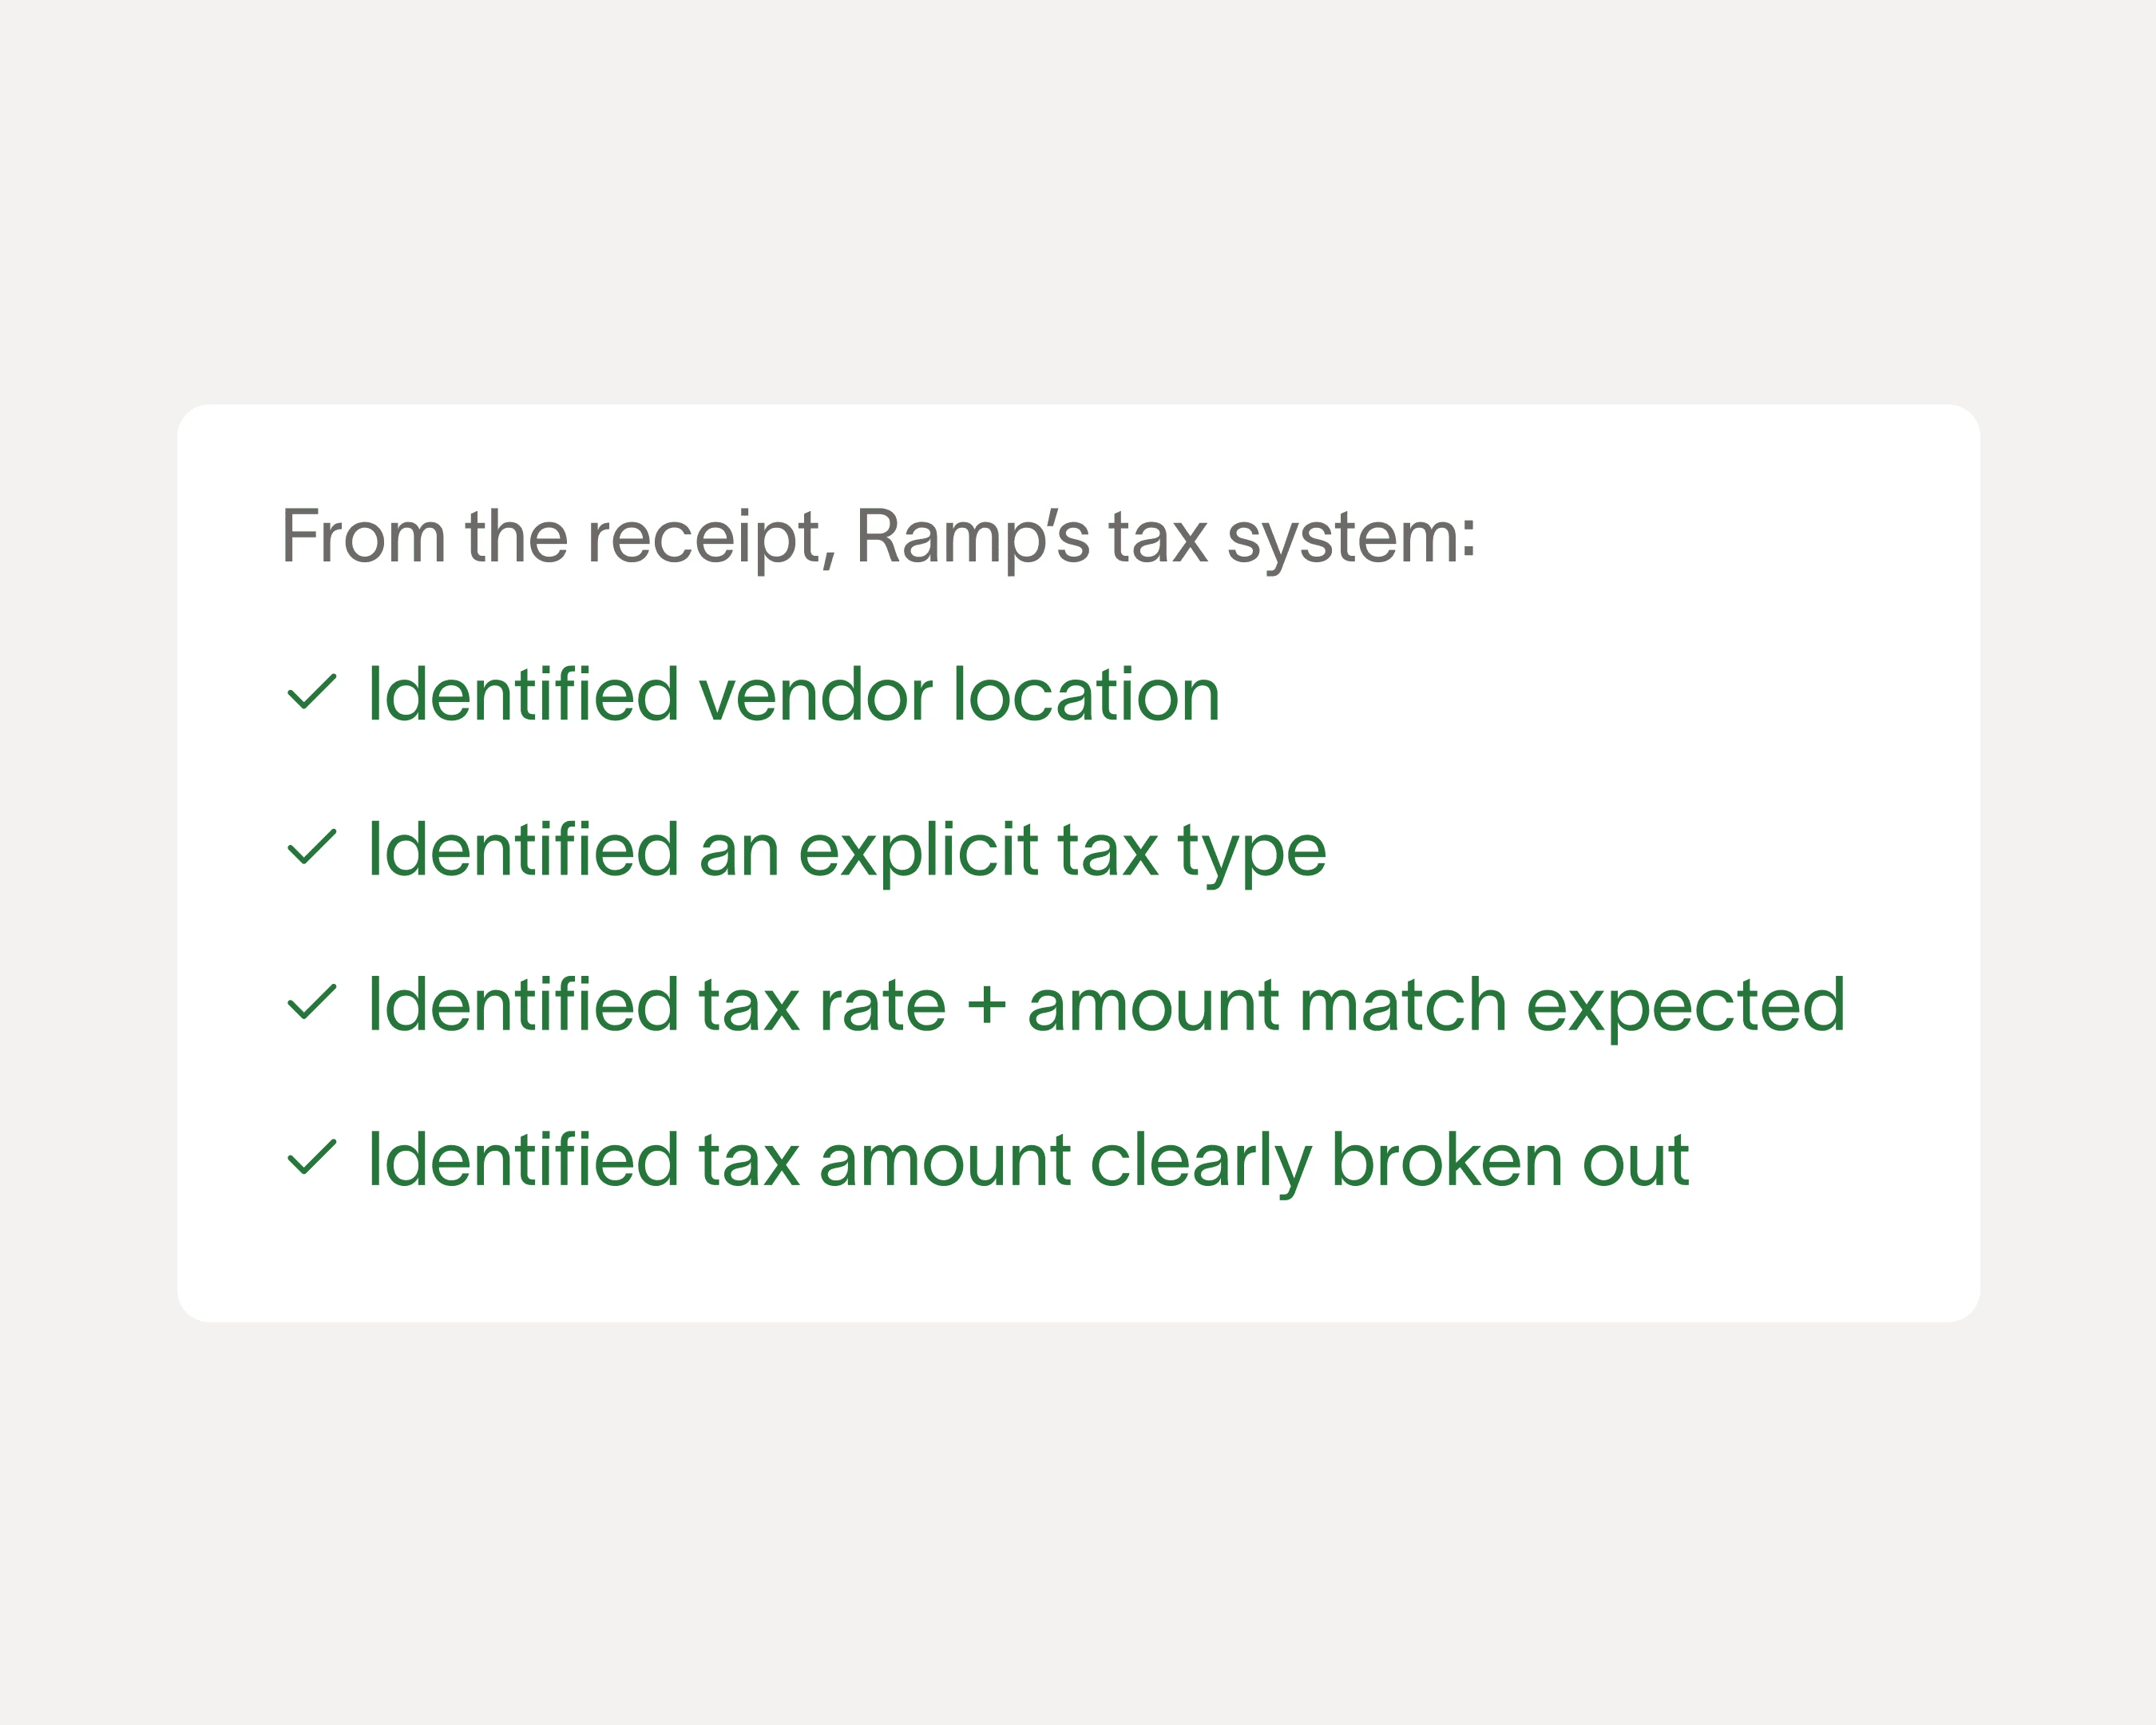Viewport: 2156px width, 1725px height.
Task: Click the checkmark beside "Identified vendor location"
Action: pyautogui.click(x=311, y=693)
